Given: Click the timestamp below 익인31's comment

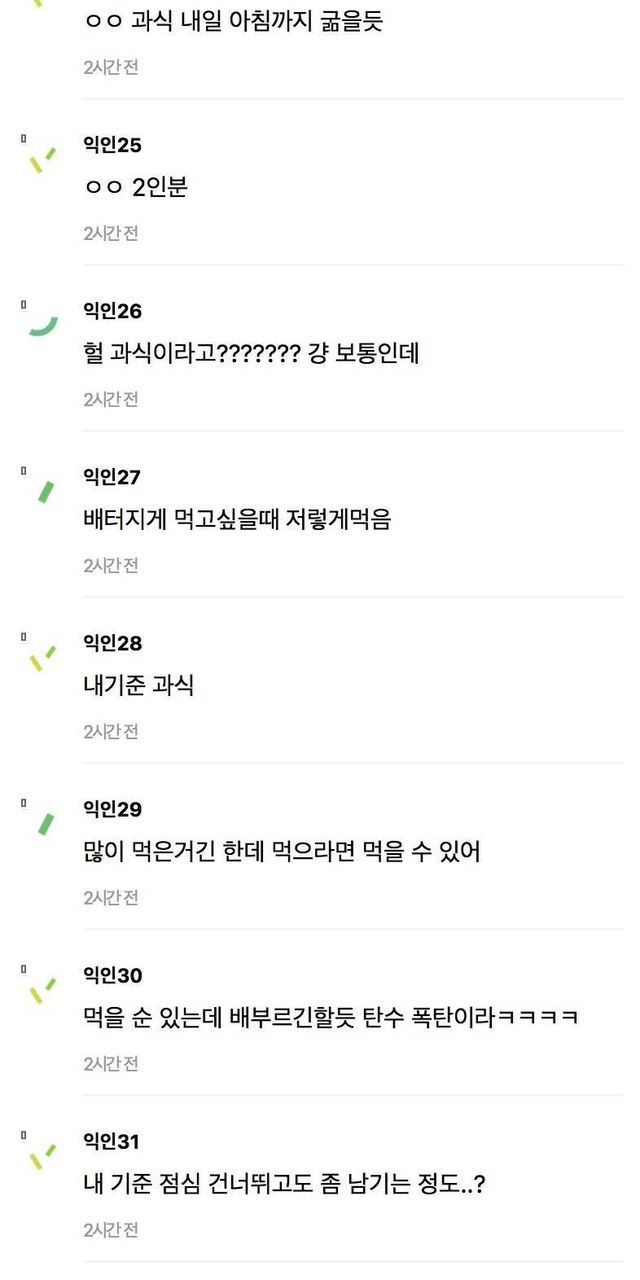Looking at the screenshot, I should point(110,1230).
